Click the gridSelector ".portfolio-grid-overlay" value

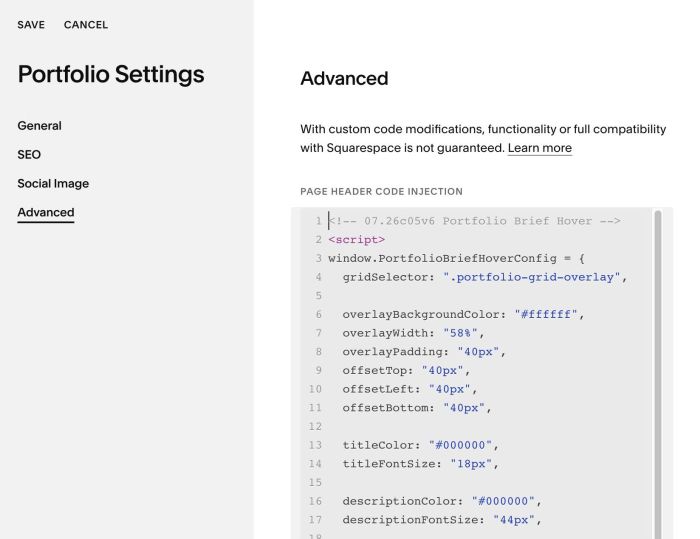(x=532, y=277)
